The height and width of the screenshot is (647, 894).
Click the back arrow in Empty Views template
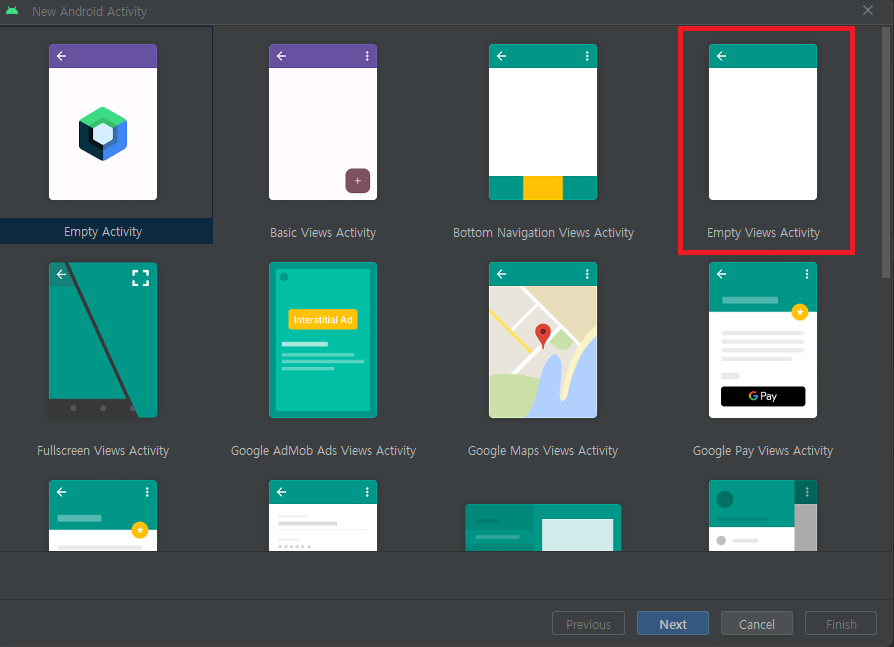point(722,56)
